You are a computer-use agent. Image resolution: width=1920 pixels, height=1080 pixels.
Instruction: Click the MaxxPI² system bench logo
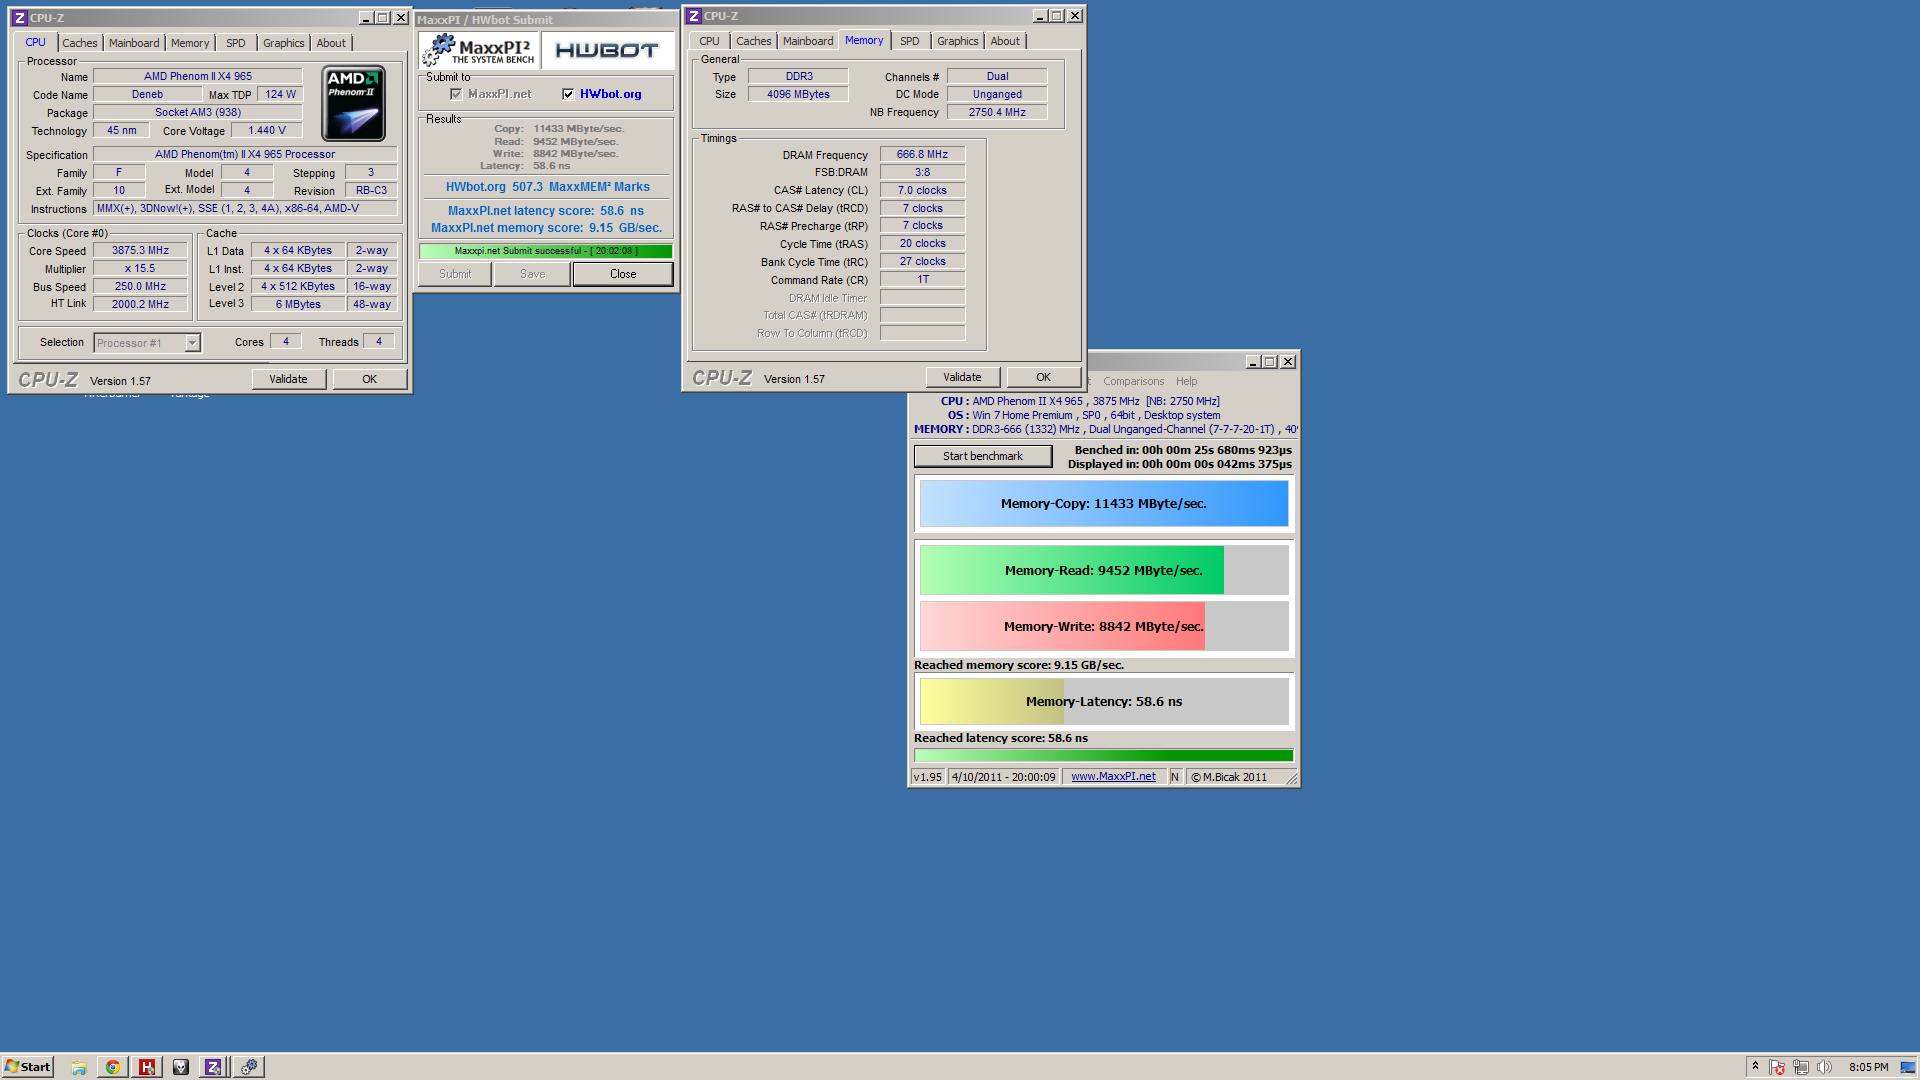tap(480, 50)
